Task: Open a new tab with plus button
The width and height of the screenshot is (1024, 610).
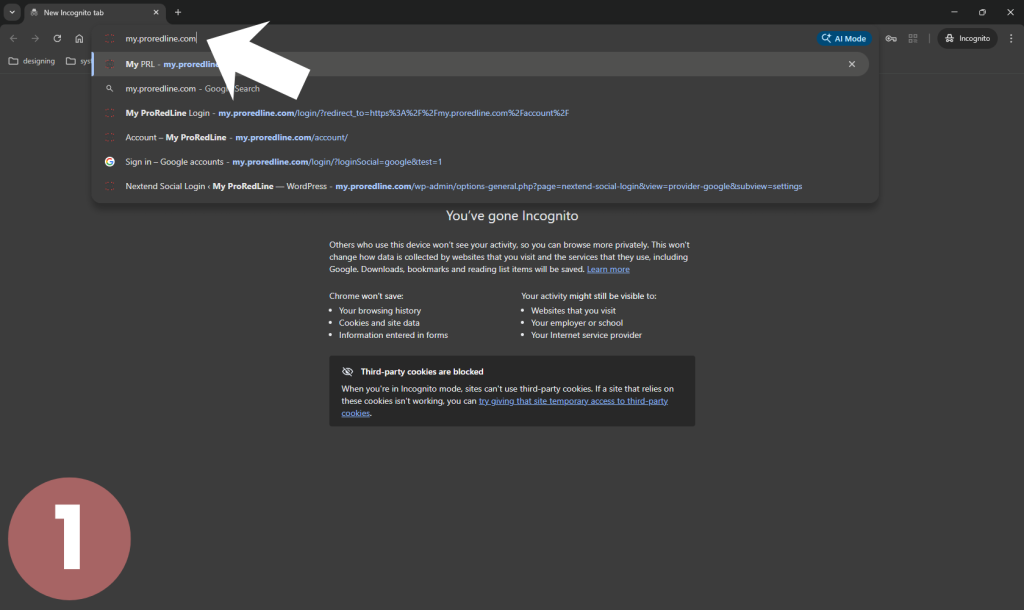Action: 178,12
